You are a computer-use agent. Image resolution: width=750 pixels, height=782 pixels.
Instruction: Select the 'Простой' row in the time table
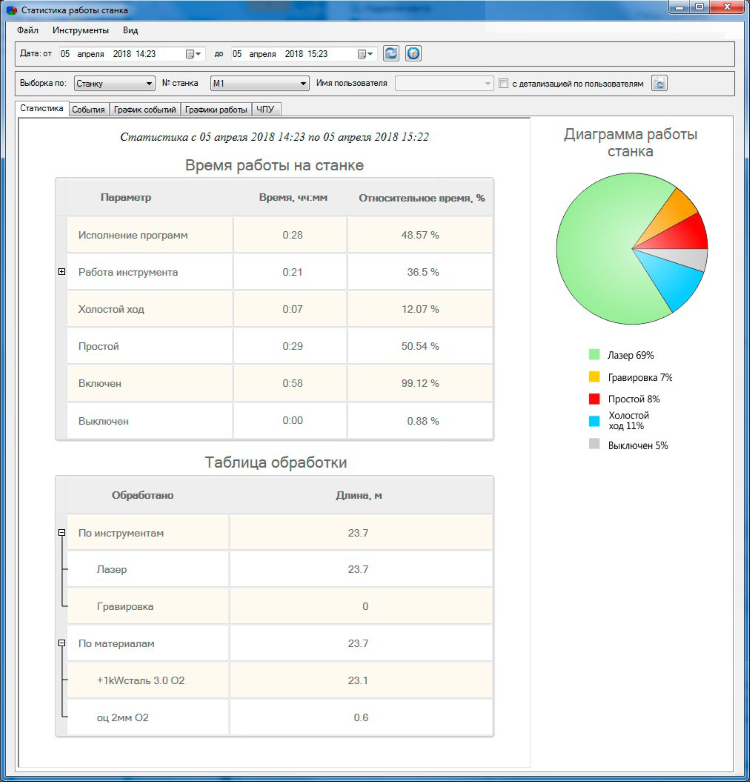click(x=98, y=346)
